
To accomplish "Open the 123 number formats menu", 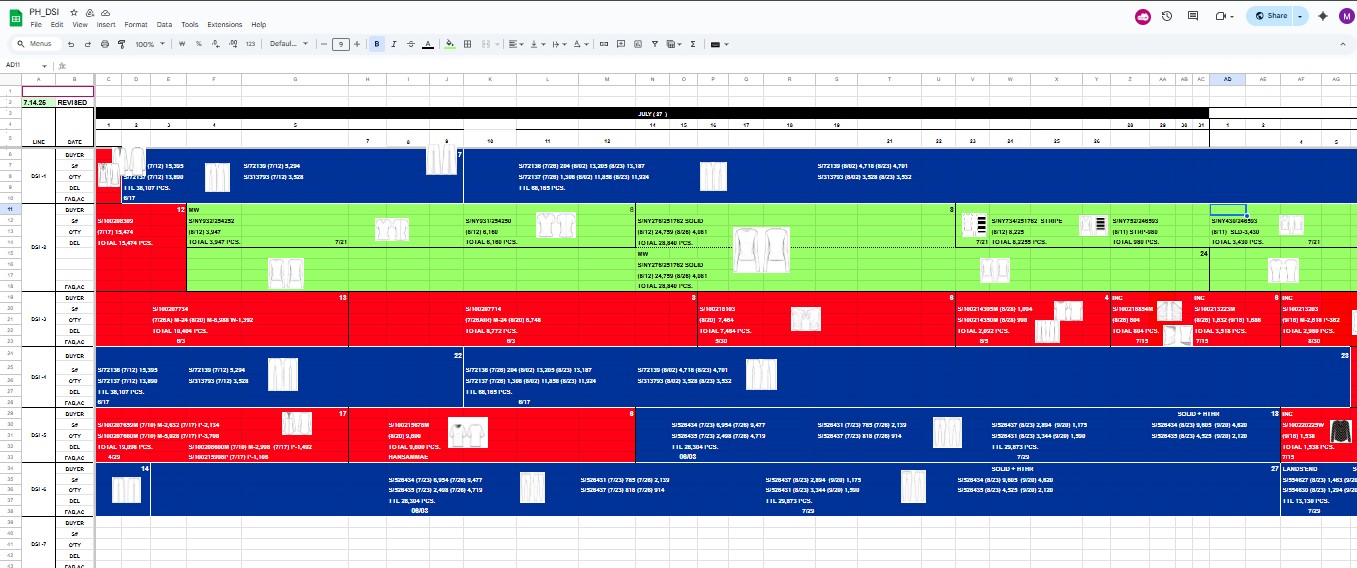I will click(250, 44).
